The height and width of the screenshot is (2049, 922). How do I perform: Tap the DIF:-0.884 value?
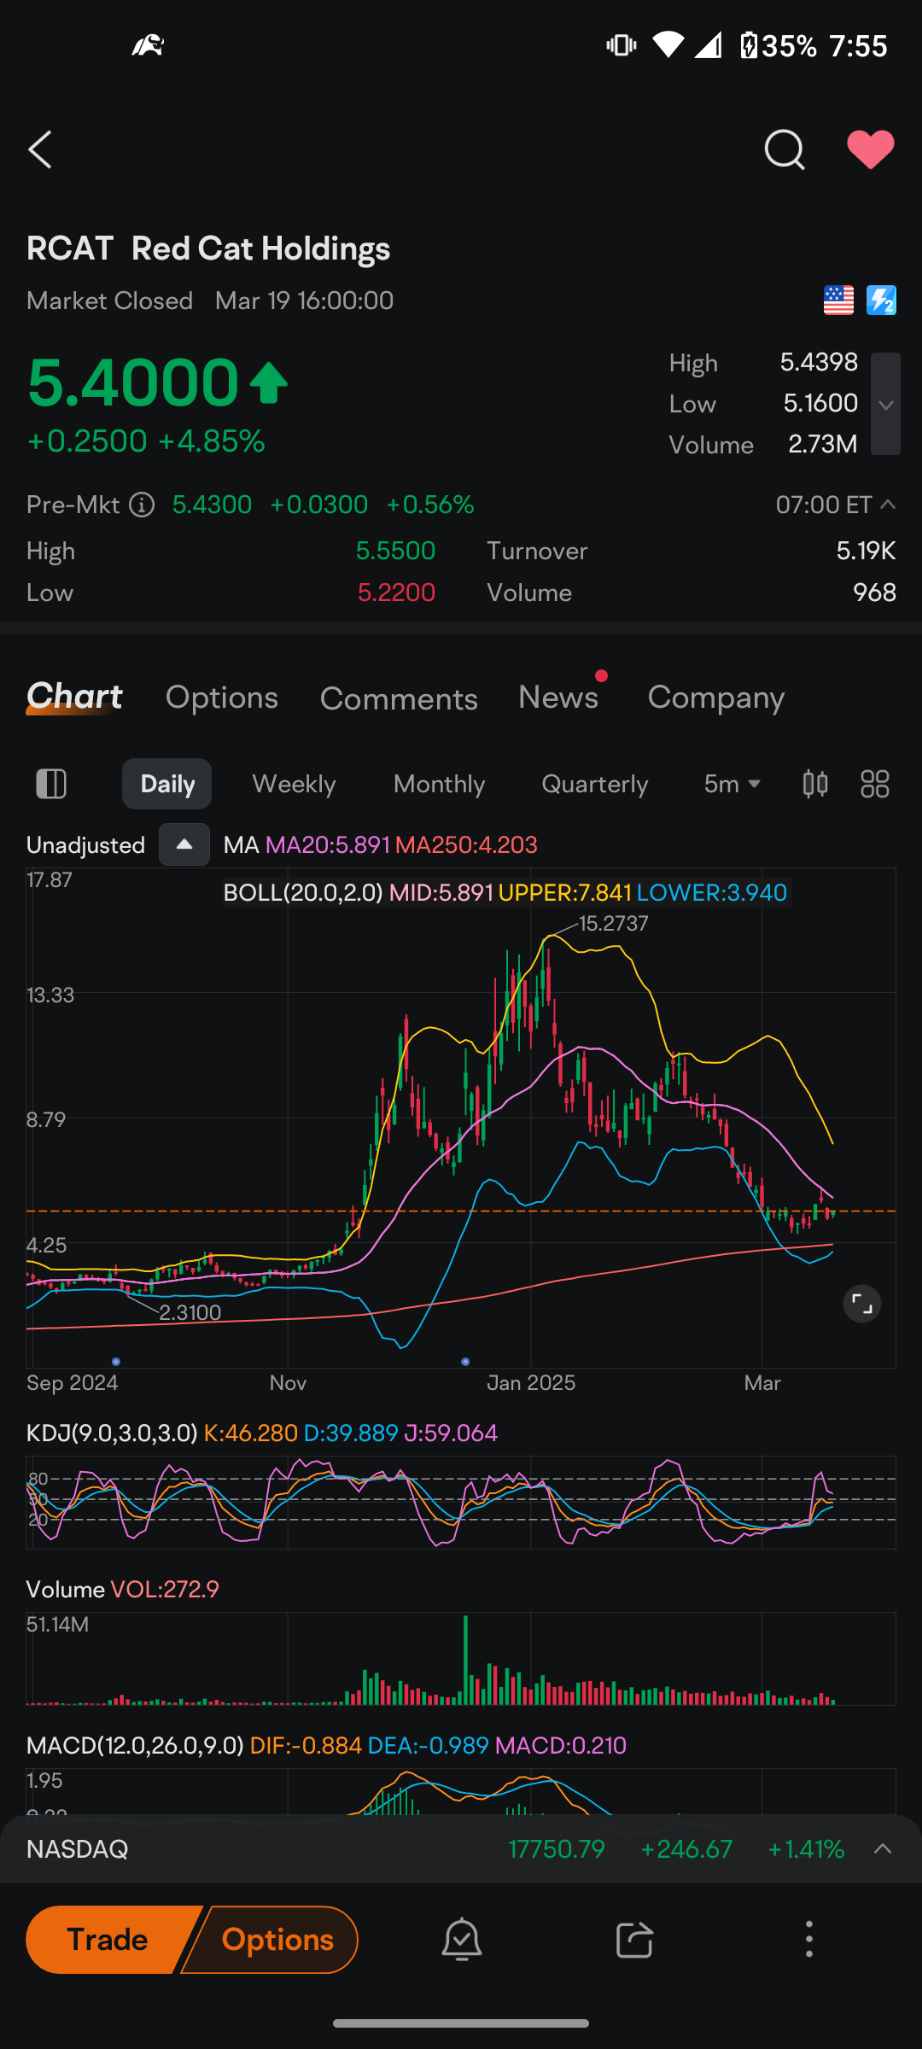pos(306,1745)
